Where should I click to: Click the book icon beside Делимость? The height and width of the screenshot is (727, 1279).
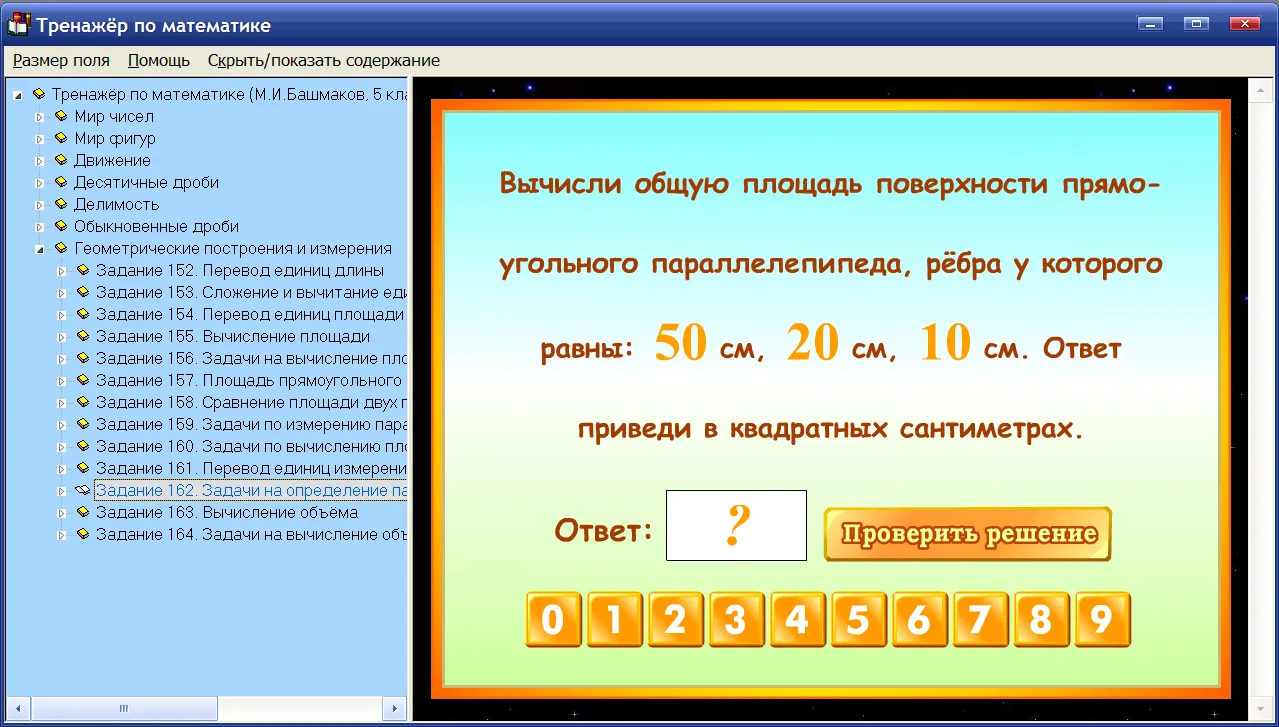coord(60,204)
